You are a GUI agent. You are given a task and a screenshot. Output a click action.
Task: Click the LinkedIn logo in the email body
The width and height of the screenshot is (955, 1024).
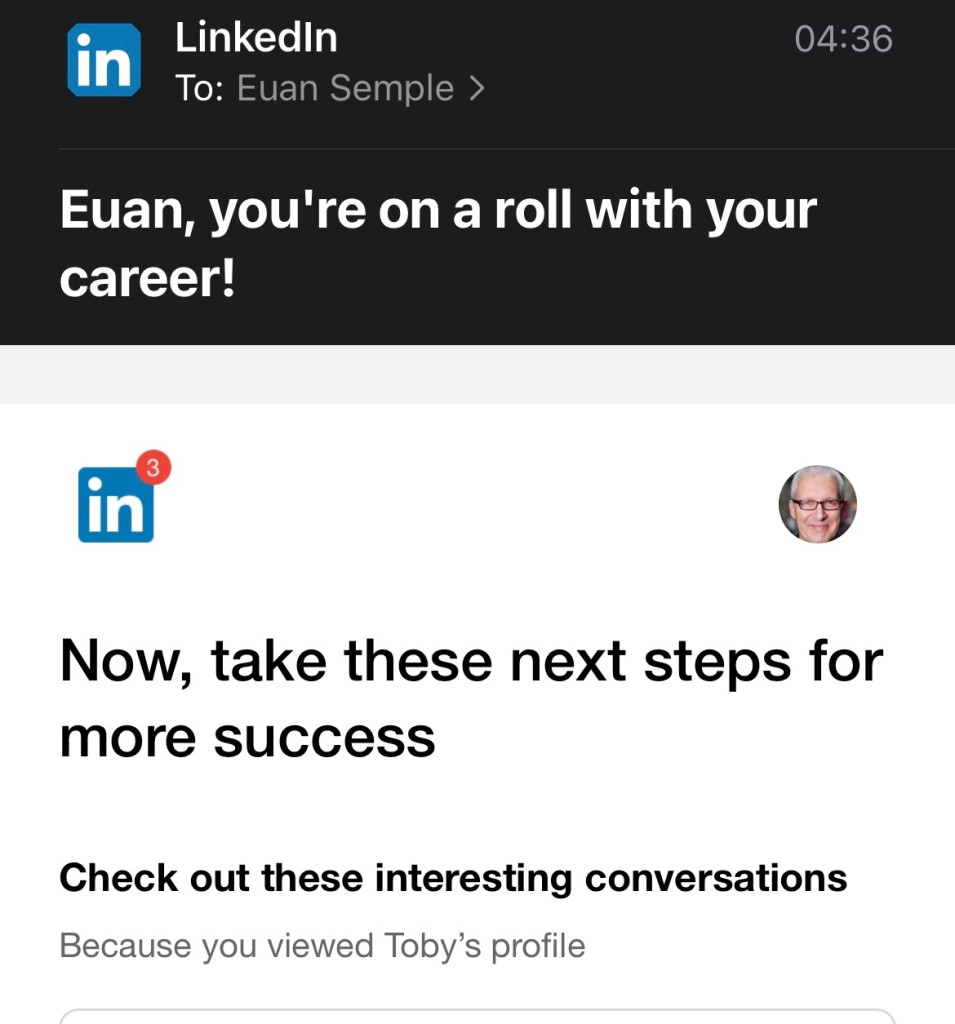click(115, 506)
